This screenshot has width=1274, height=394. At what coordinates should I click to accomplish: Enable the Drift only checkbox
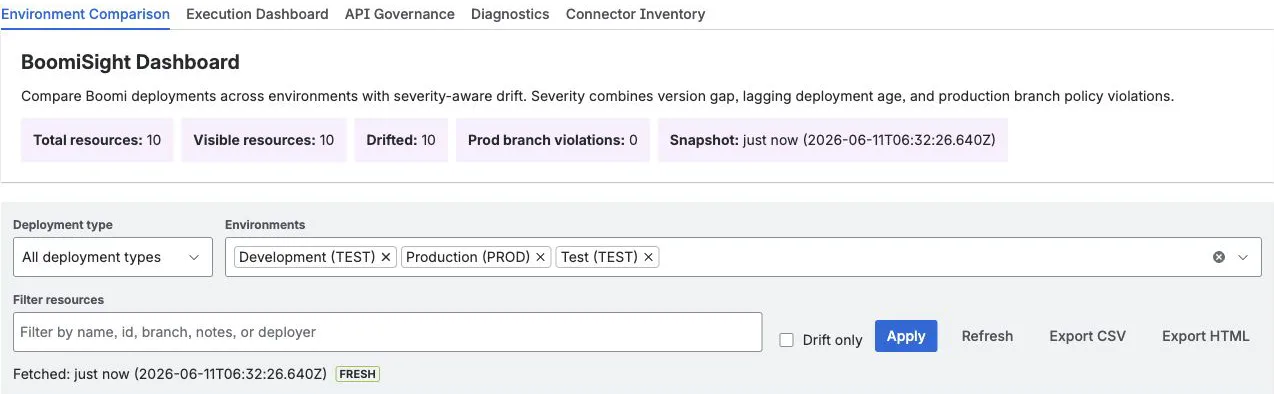[x=787, y=340]
